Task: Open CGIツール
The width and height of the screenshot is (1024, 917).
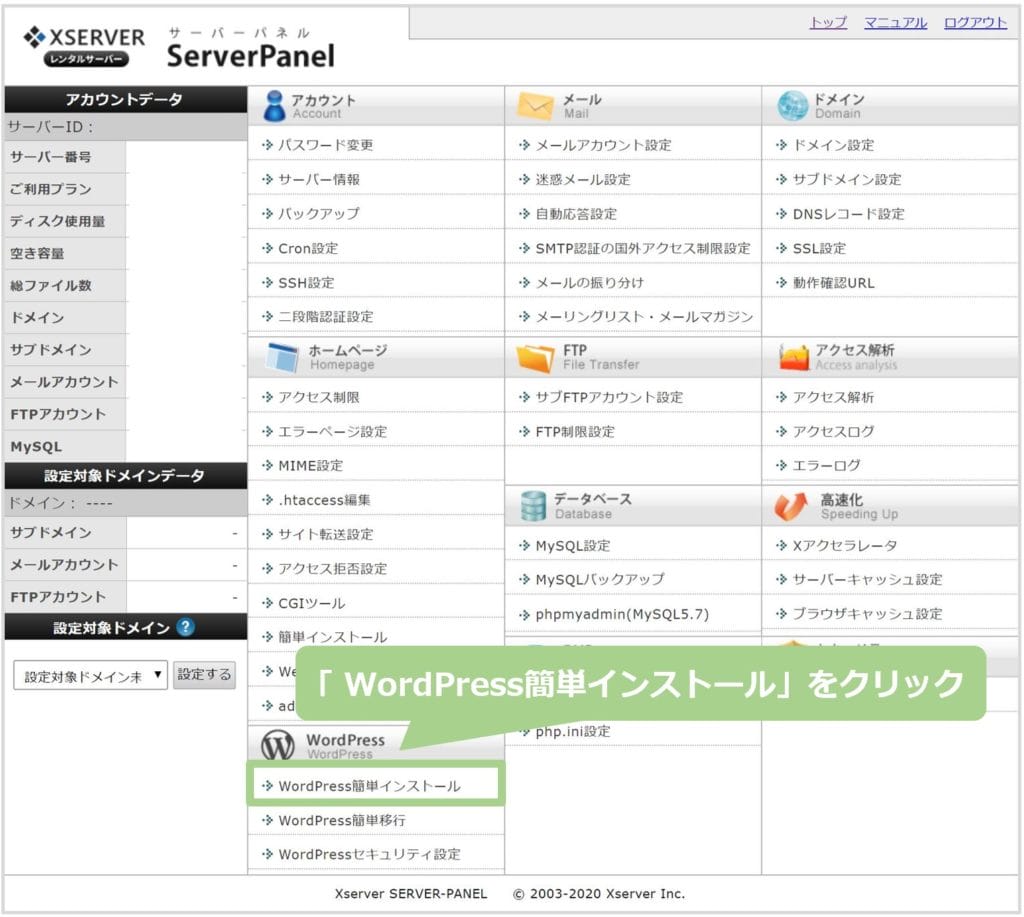Action: [x=312, y=603]
